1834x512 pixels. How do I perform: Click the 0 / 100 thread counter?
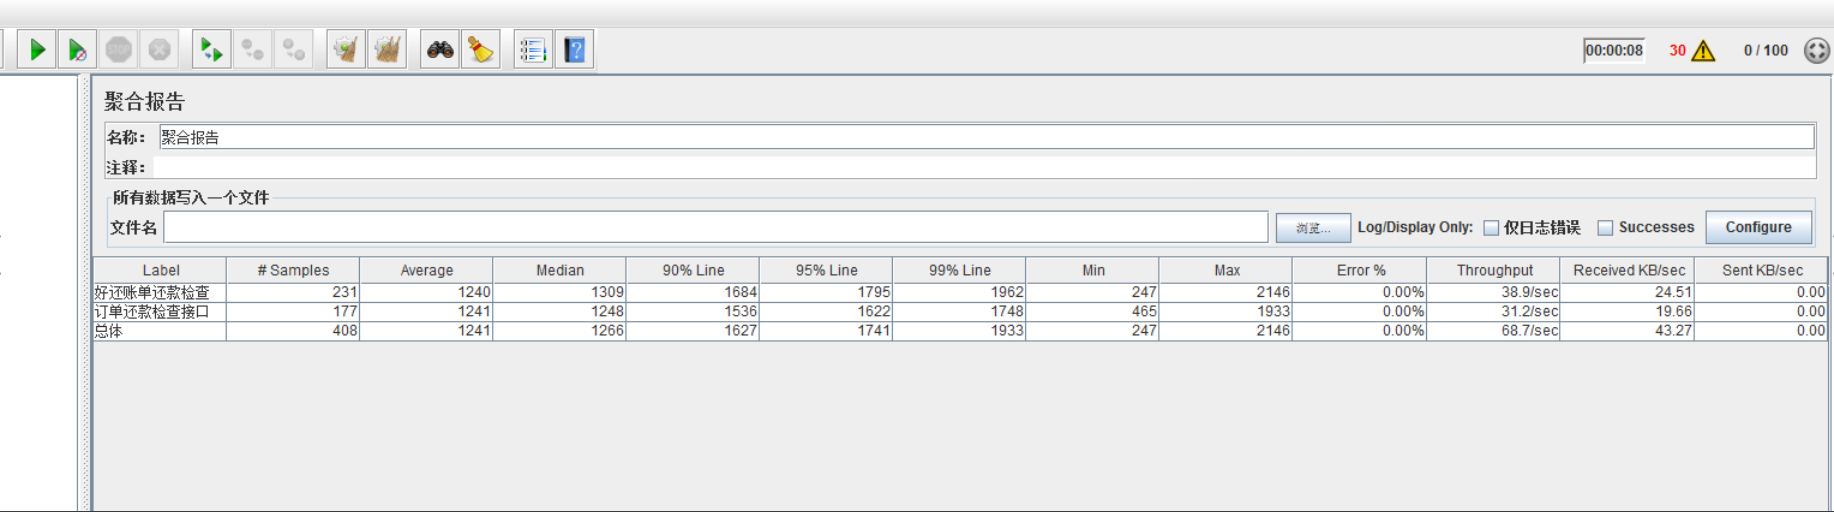tap(1766, 50)
